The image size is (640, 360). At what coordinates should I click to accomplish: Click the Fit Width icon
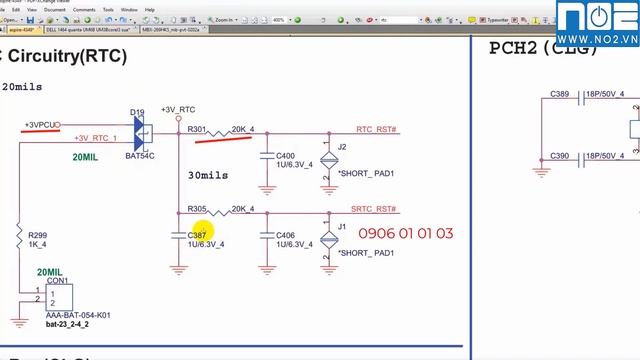pos(264,20)
